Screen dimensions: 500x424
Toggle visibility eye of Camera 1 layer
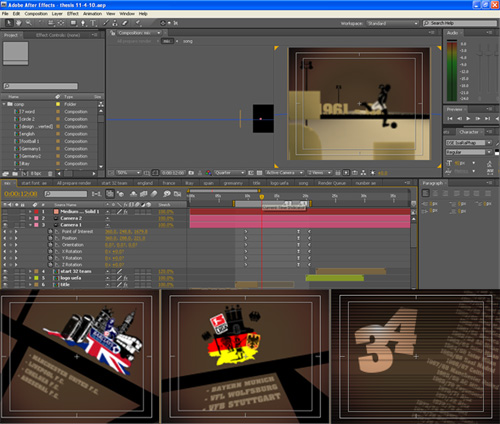click(x=5, y=225)
